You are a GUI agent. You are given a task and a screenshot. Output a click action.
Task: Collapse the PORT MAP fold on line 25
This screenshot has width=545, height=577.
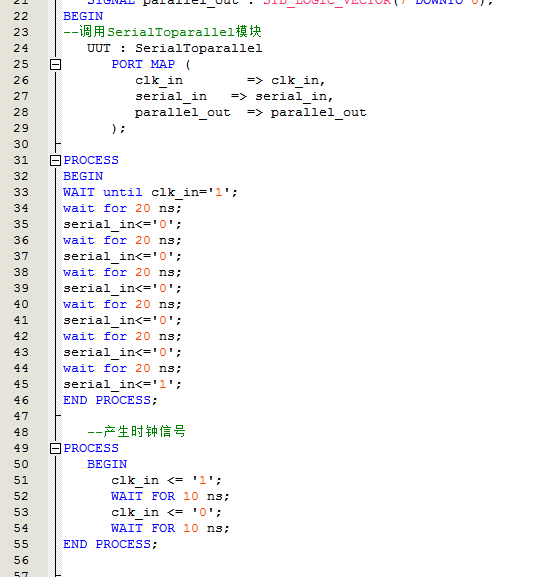[x=55, y=65]
